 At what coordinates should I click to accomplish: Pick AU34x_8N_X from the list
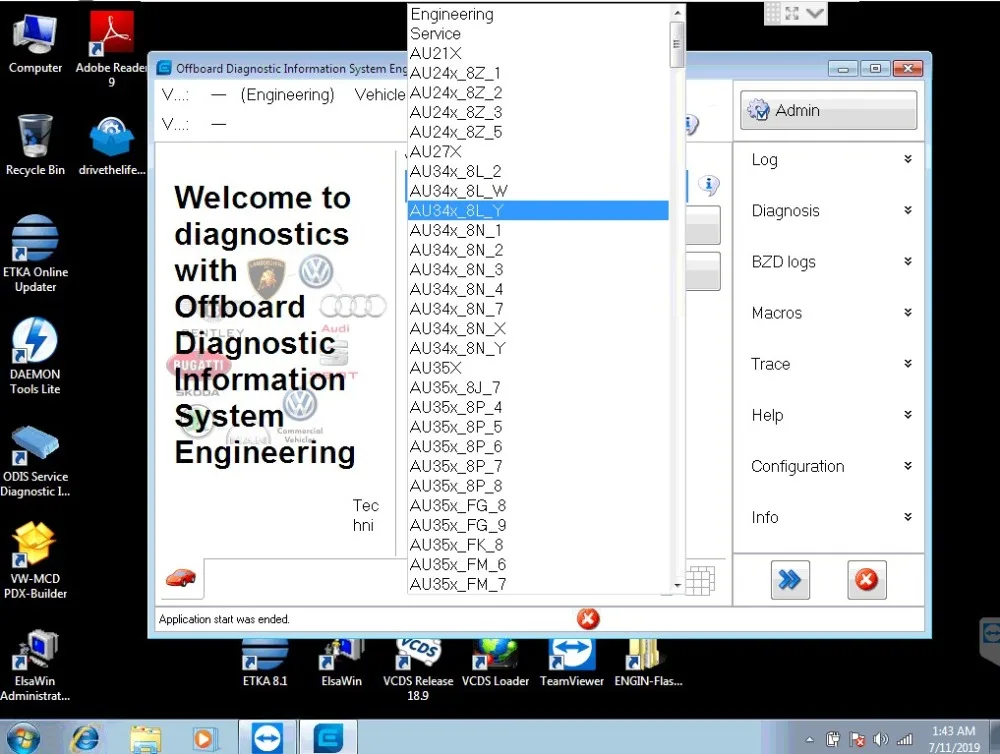click(538, 329)
